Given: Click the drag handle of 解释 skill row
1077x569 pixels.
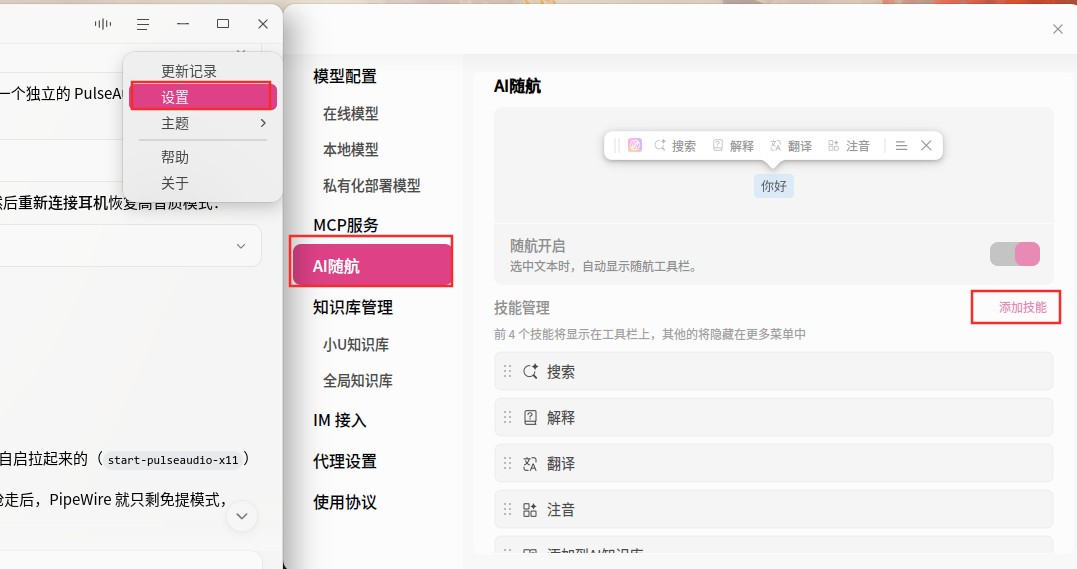Looking at the screenshot, I should [x=508, y=418].
